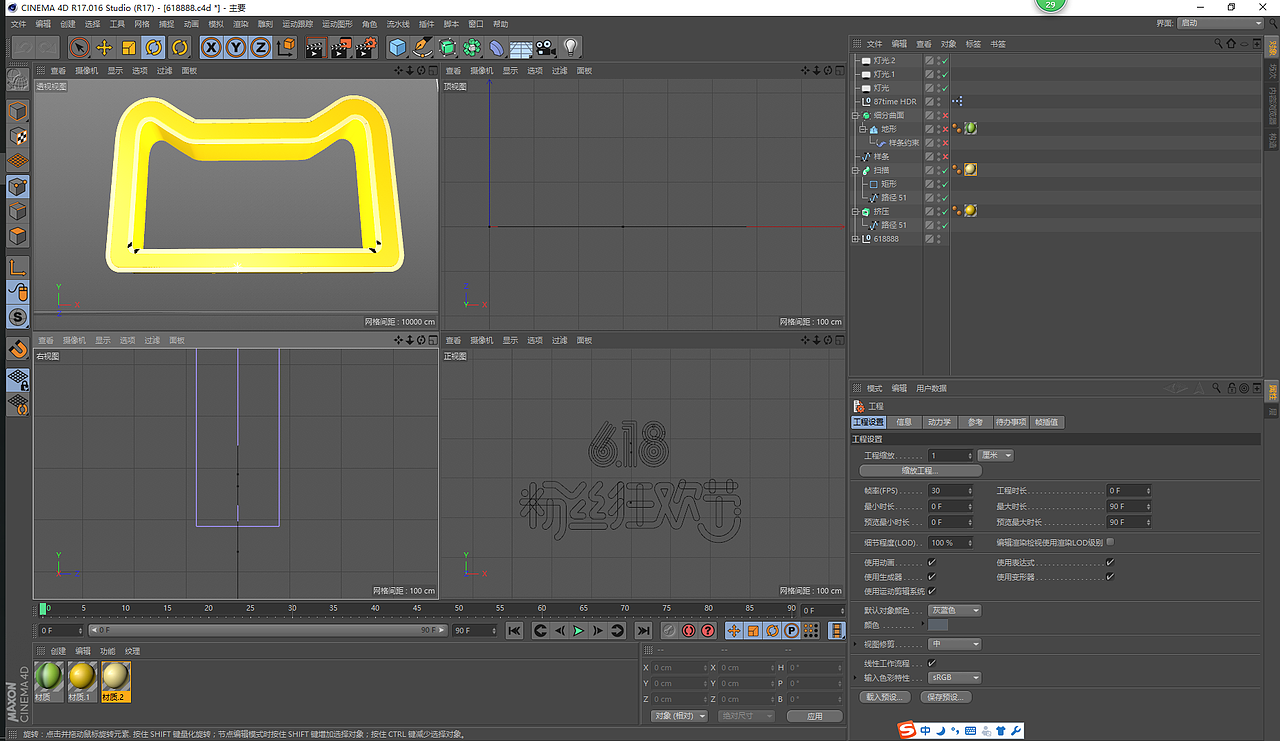Screen dimensions: 1280x741
Task: Add a Camera object
Action: 545,47
